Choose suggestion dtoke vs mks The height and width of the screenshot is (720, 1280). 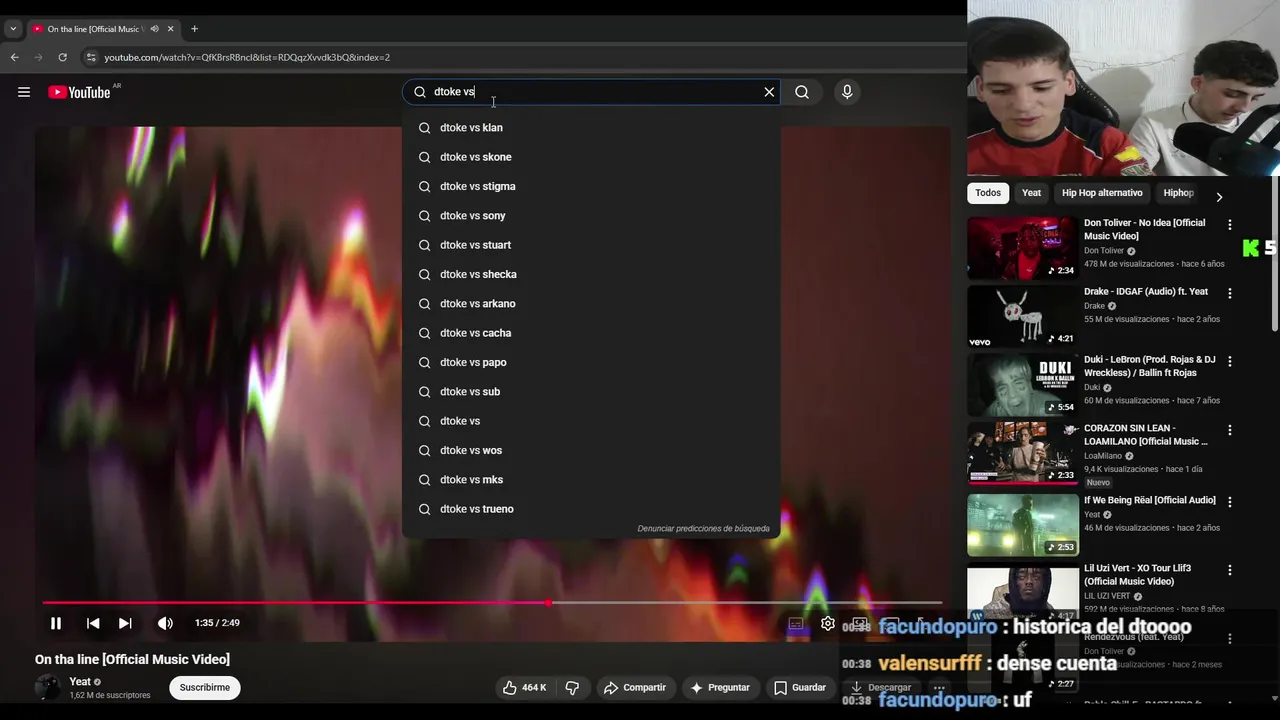pyautogui.click(x=591, y=480)
